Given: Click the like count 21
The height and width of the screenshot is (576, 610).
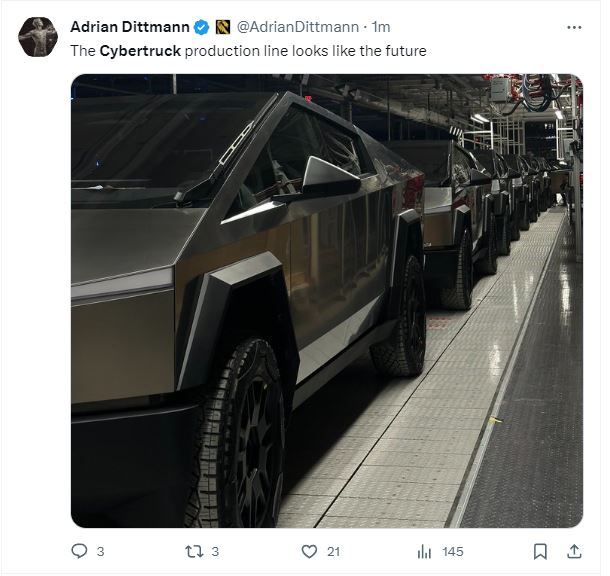Looking at the screenshot, I should [334, 551].
